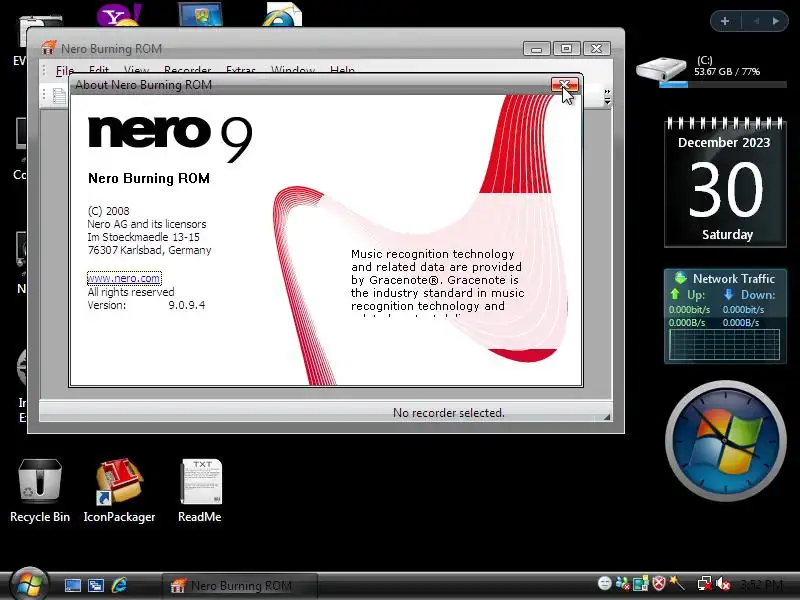The image size is (800, 600).
Task: Select the Recycle Bin desktop icon
Action: pos(40,491)
